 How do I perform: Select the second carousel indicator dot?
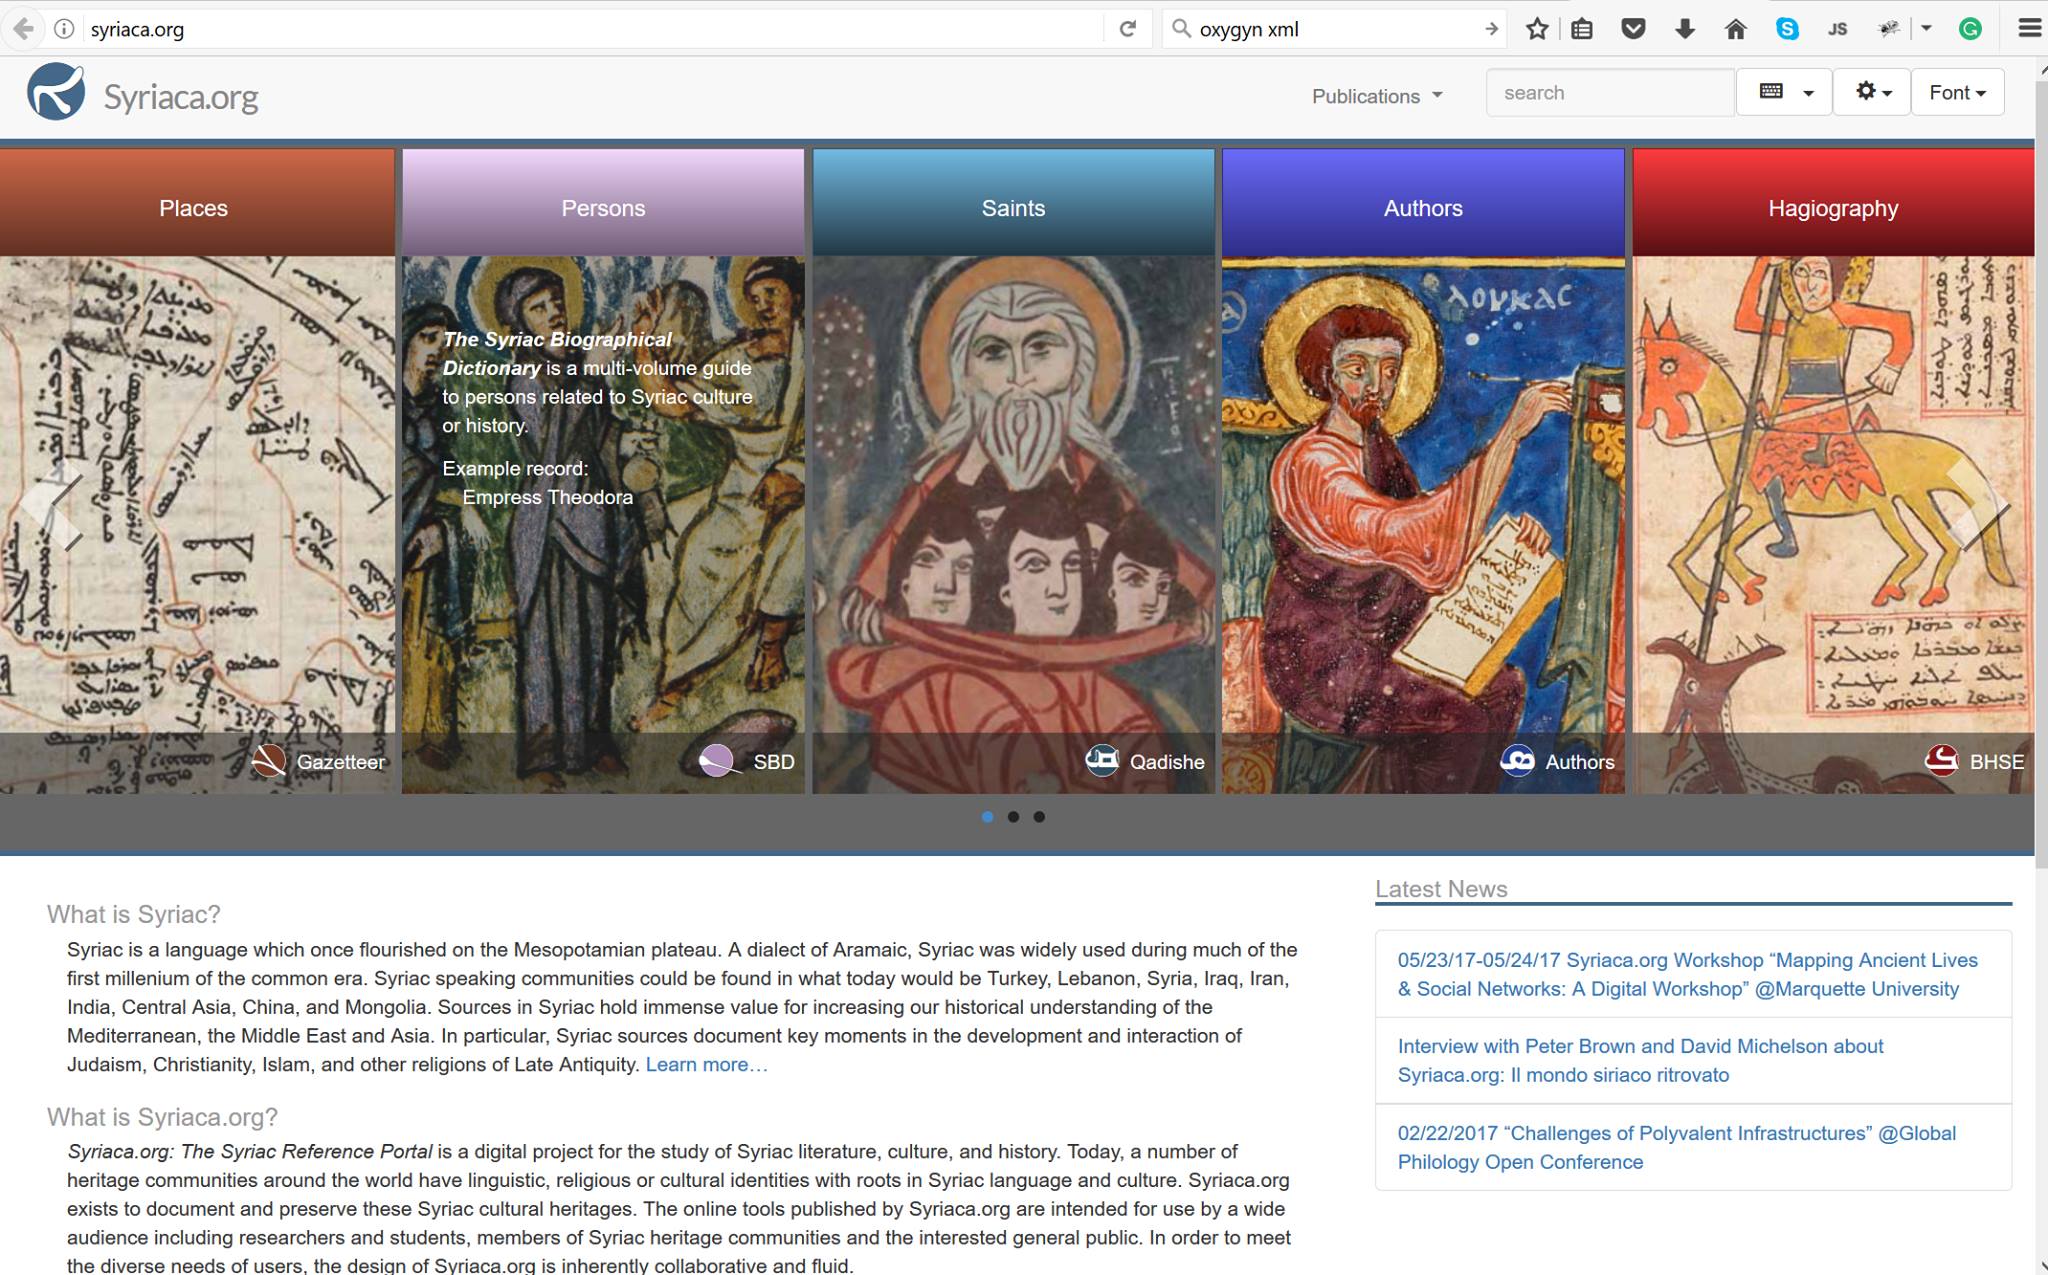click(1014, 817)
